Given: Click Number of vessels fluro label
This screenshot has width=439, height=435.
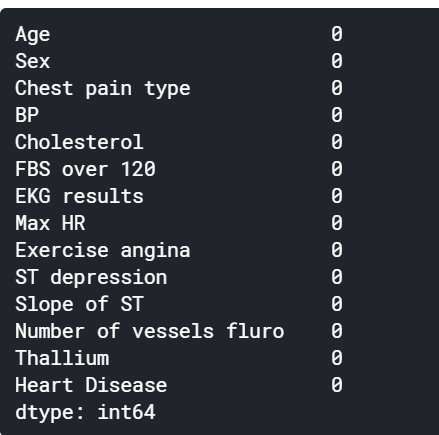Looking at the screenshot, I should point(150,331).
